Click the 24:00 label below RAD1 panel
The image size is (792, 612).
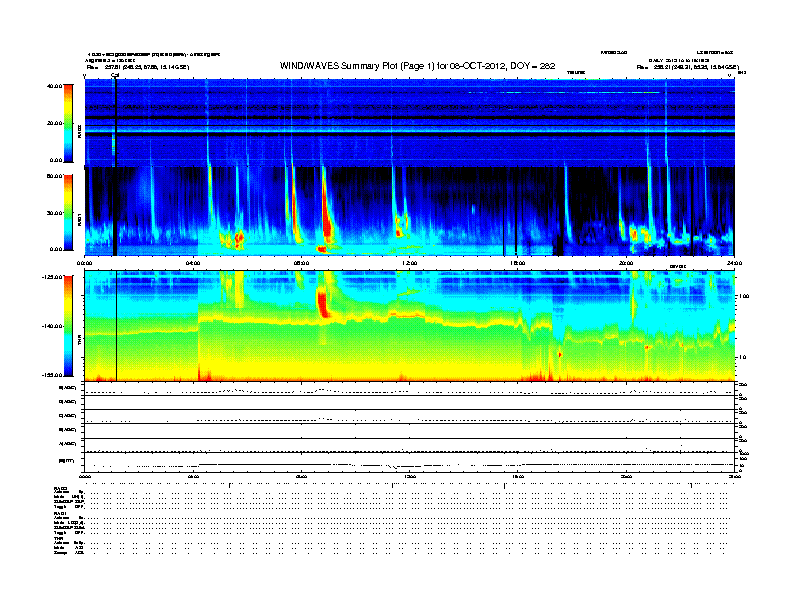[x=734, y=262]
